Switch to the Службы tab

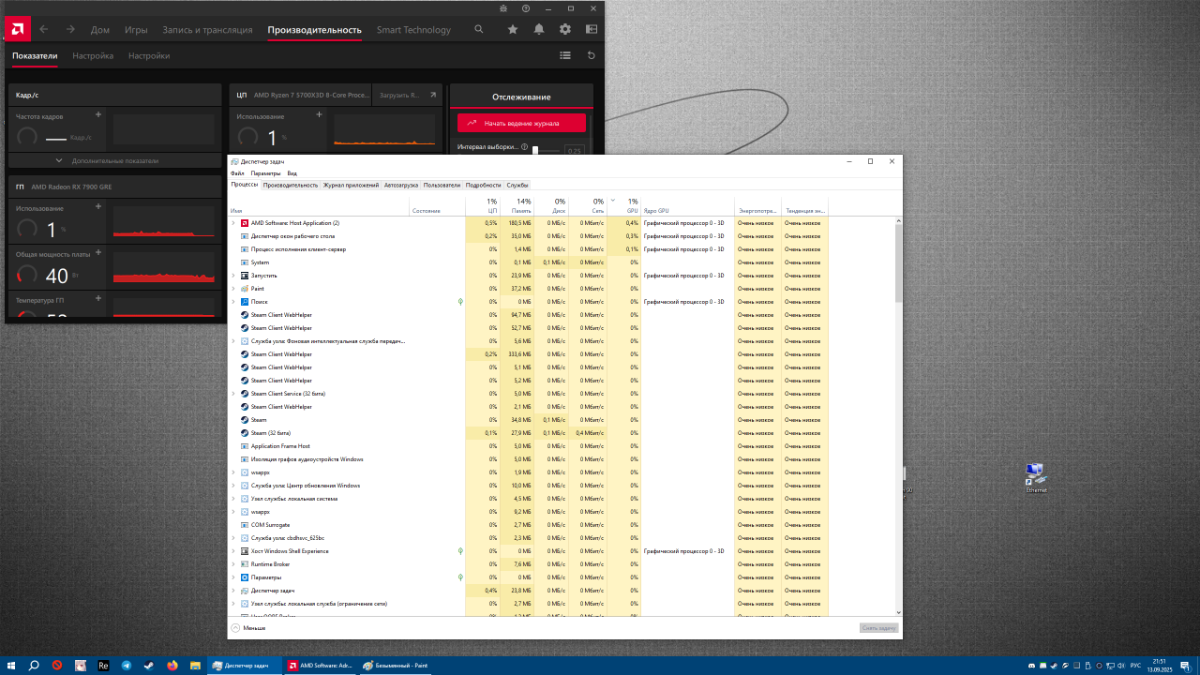(x=517, y=185)
